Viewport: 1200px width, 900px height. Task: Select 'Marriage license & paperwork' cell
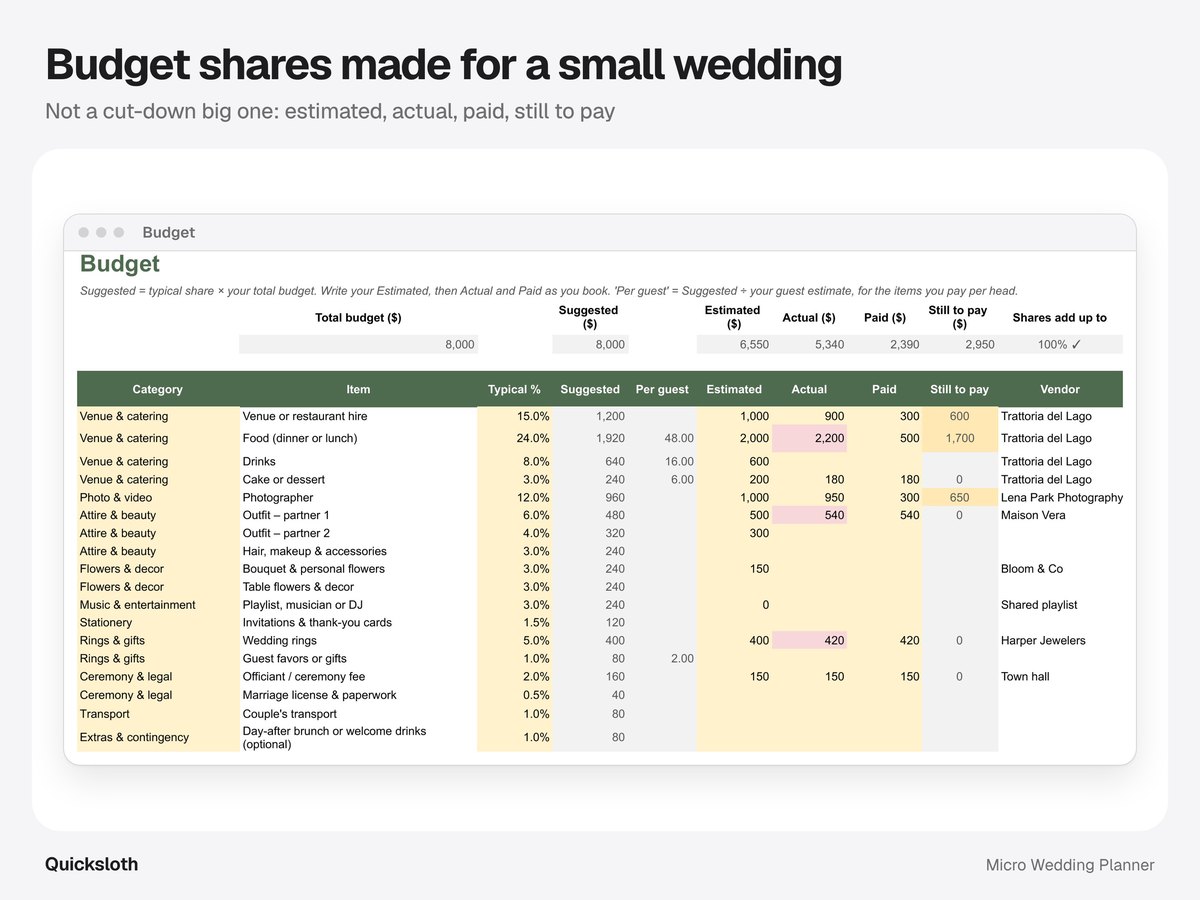[358, 695]
